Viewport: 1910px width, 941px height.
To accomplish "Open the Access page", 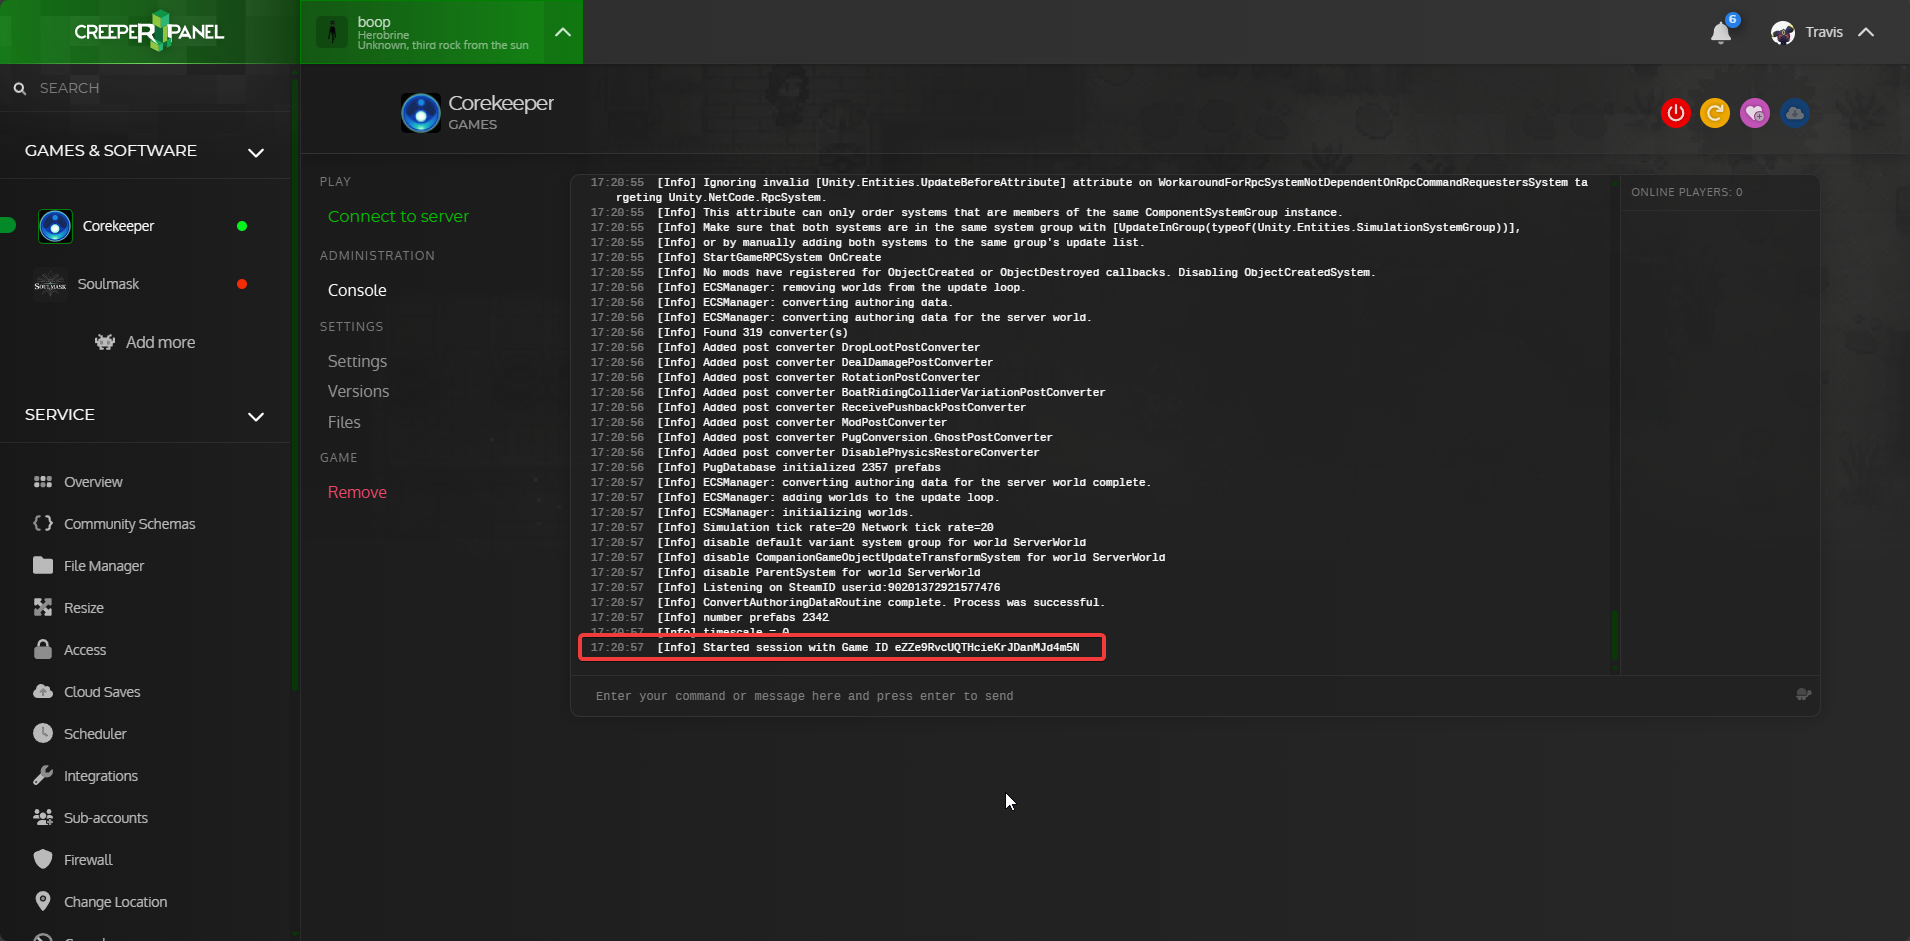I will [84, 650].
